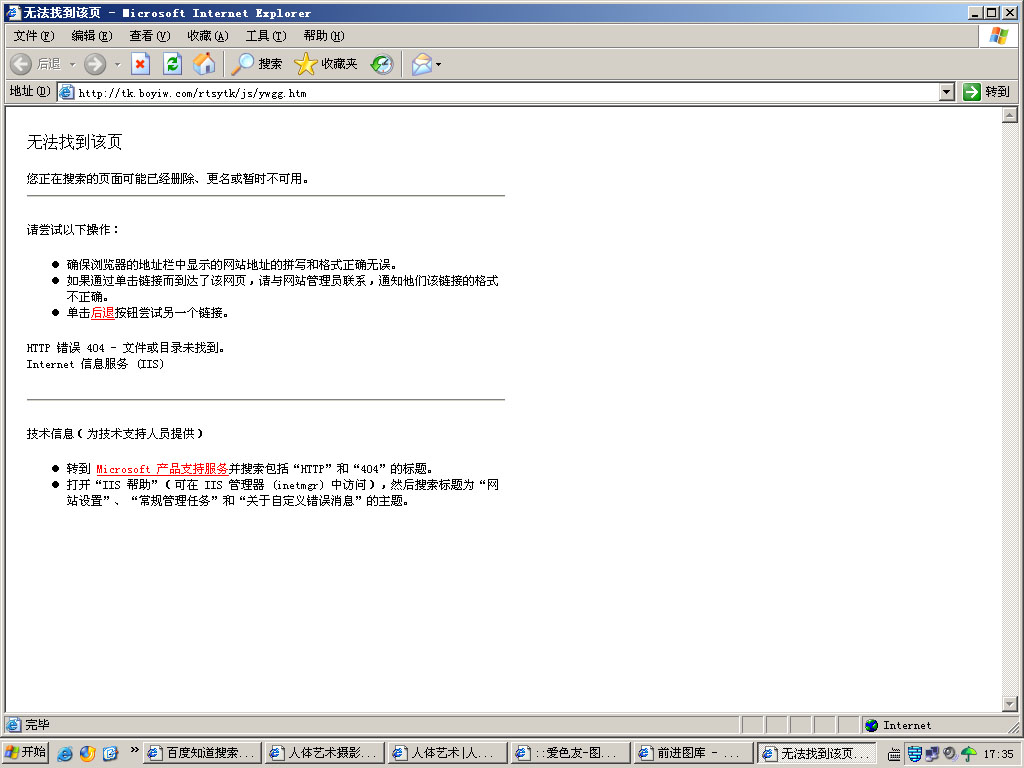The height and width of the screenshot is (768, 1024).
Task: Click the IE title bar icon
Action: tap(12, 12)
